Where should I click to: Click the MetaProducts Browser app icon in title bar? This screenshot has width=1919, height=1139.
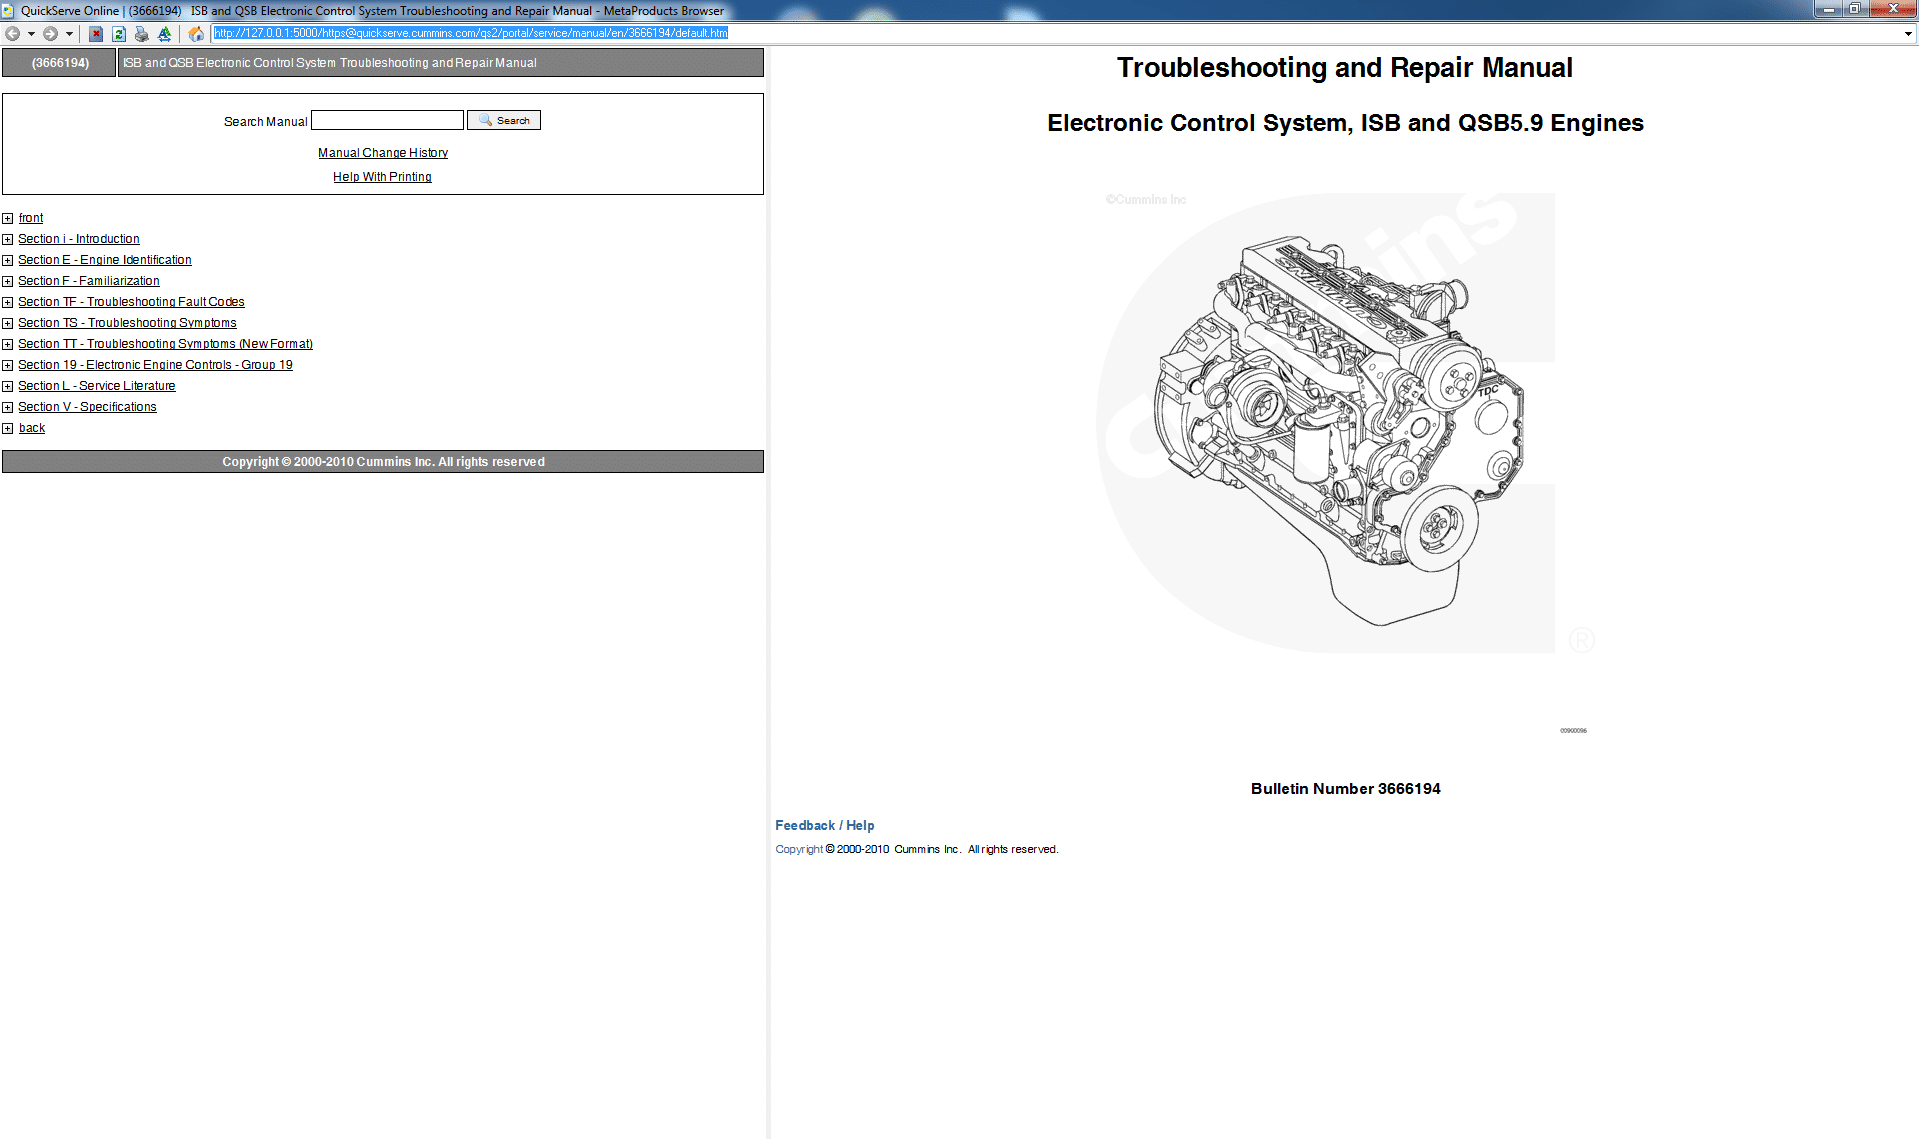pyautogui.click(x=9, y=11)
